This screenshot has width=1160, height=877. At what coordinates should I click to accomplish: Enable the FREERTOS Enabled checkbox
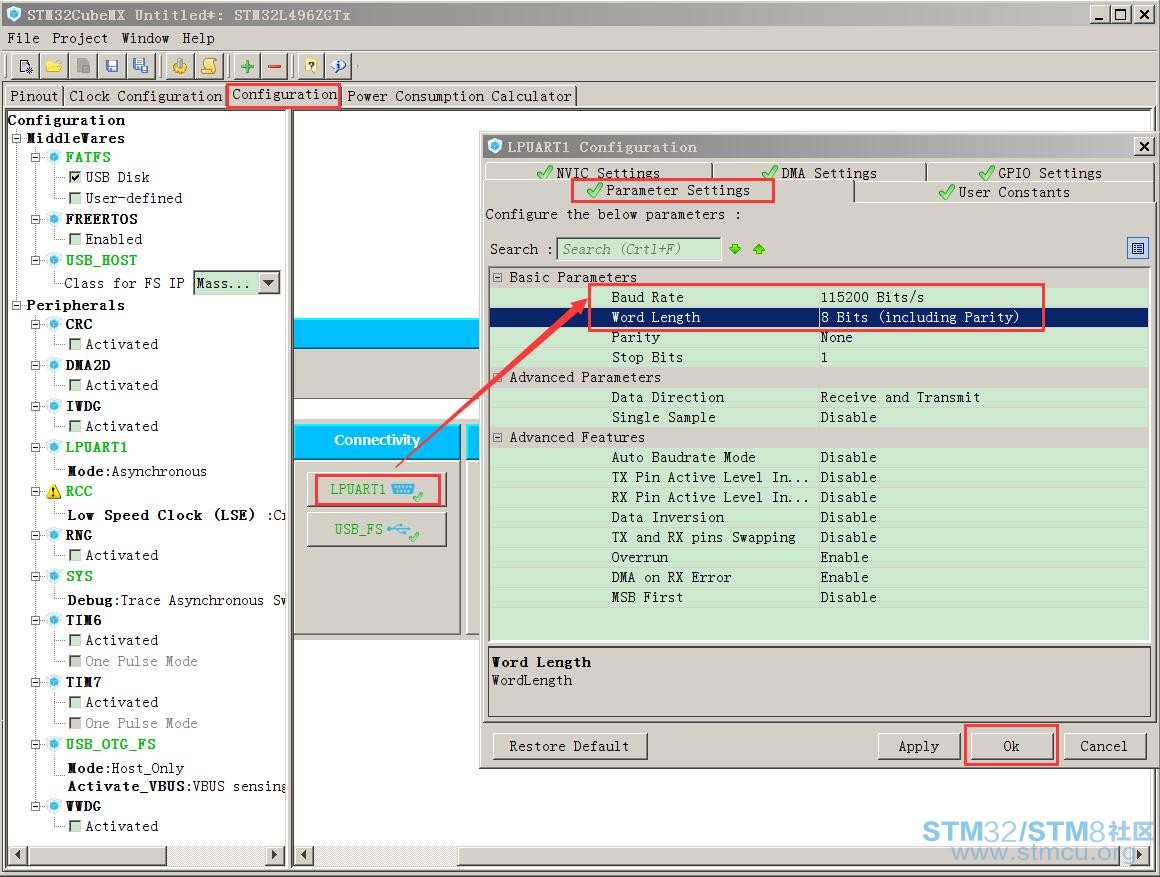pos(75,239)
